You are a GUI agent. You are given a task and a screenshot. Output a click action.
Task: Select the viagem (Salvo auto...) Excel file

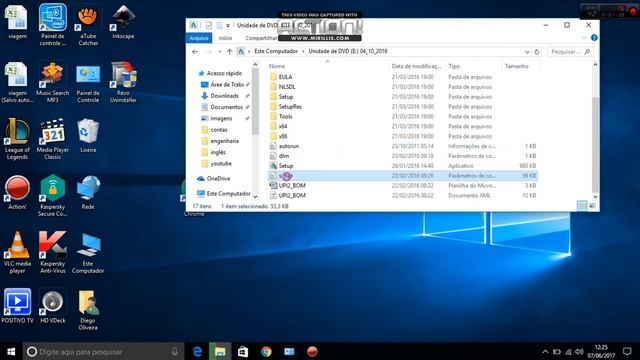point(17,82)
